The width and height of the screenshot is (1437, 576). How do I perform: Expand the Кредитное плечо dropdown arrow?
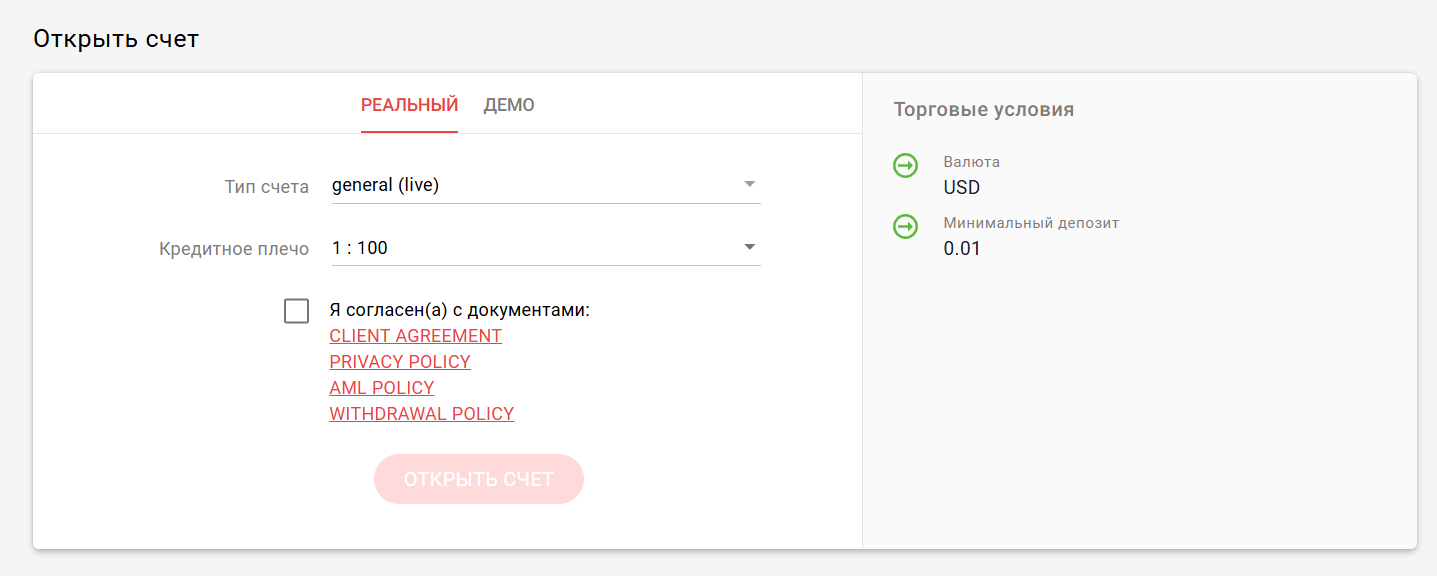coord(749,247)
